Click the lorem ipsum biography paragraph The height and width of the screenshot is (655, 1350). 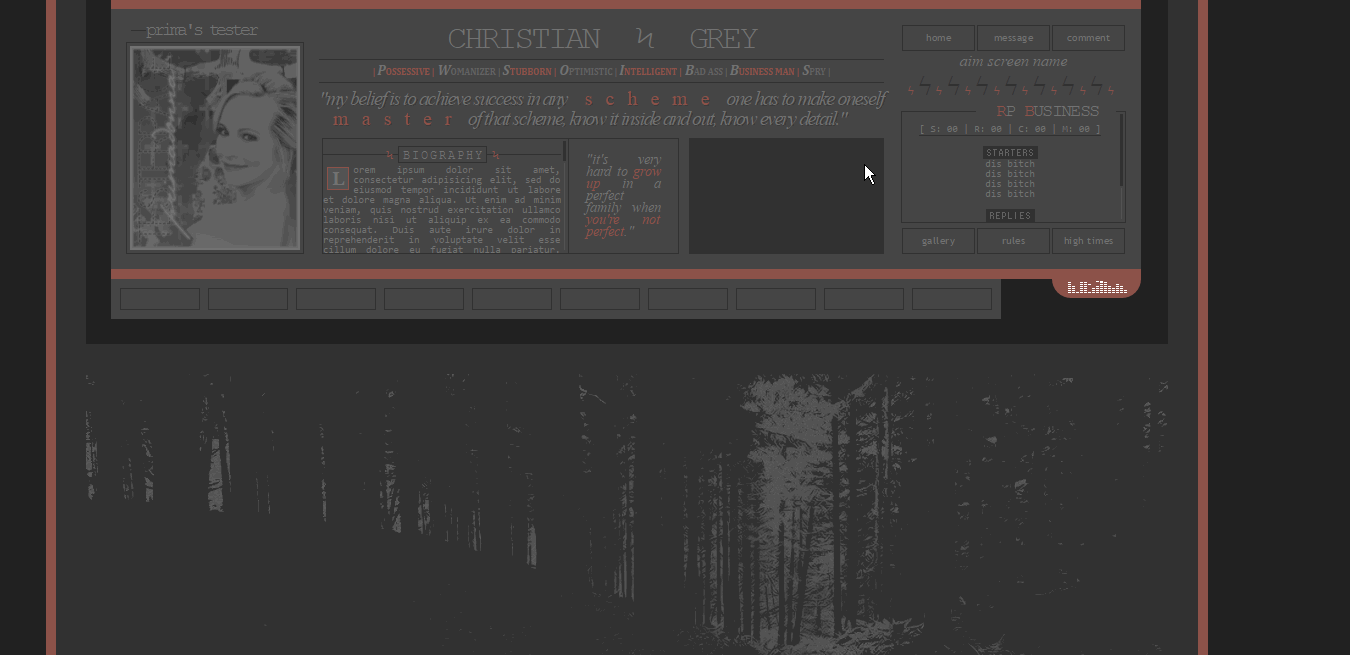tap(442, 209)
